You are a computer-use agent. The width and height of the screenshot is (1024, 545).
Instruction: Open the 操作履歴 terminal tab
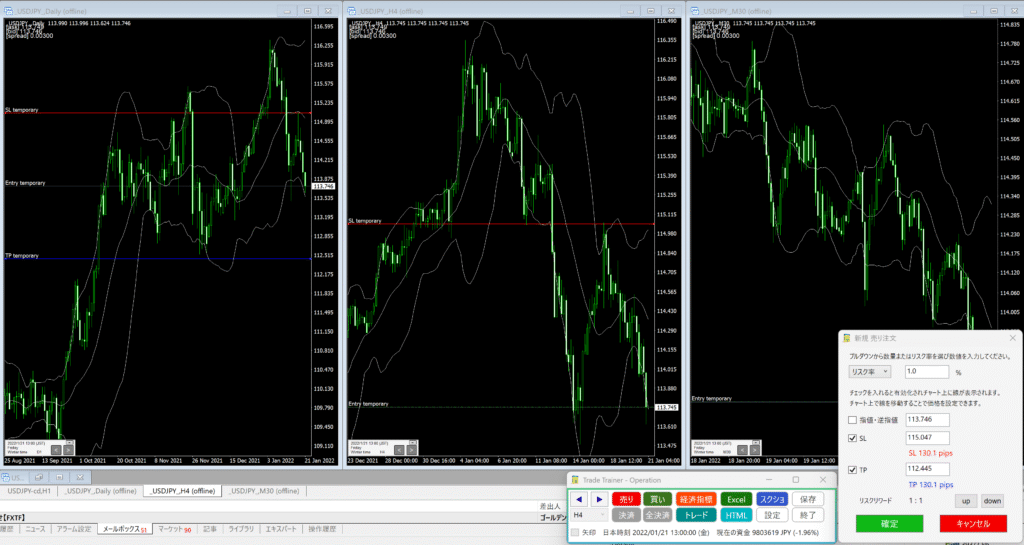[x=322, y=529]
